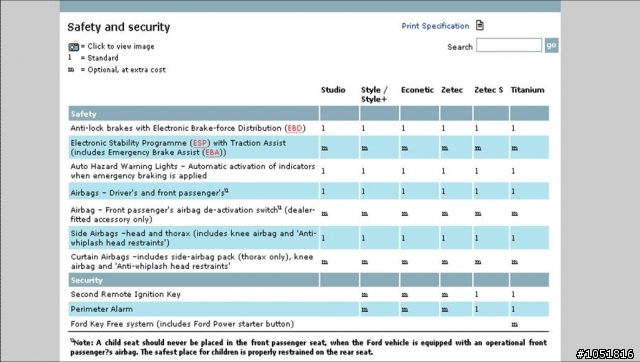The width and height of the screenshot is (640, 362).
Task: Select the Studio column header
Action: tap(333, 90)
